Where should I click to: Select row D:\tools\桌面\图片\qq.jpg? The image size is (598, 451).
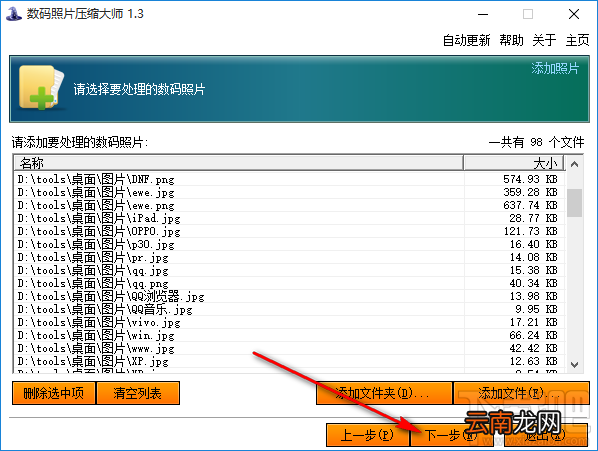click(289, 270)
